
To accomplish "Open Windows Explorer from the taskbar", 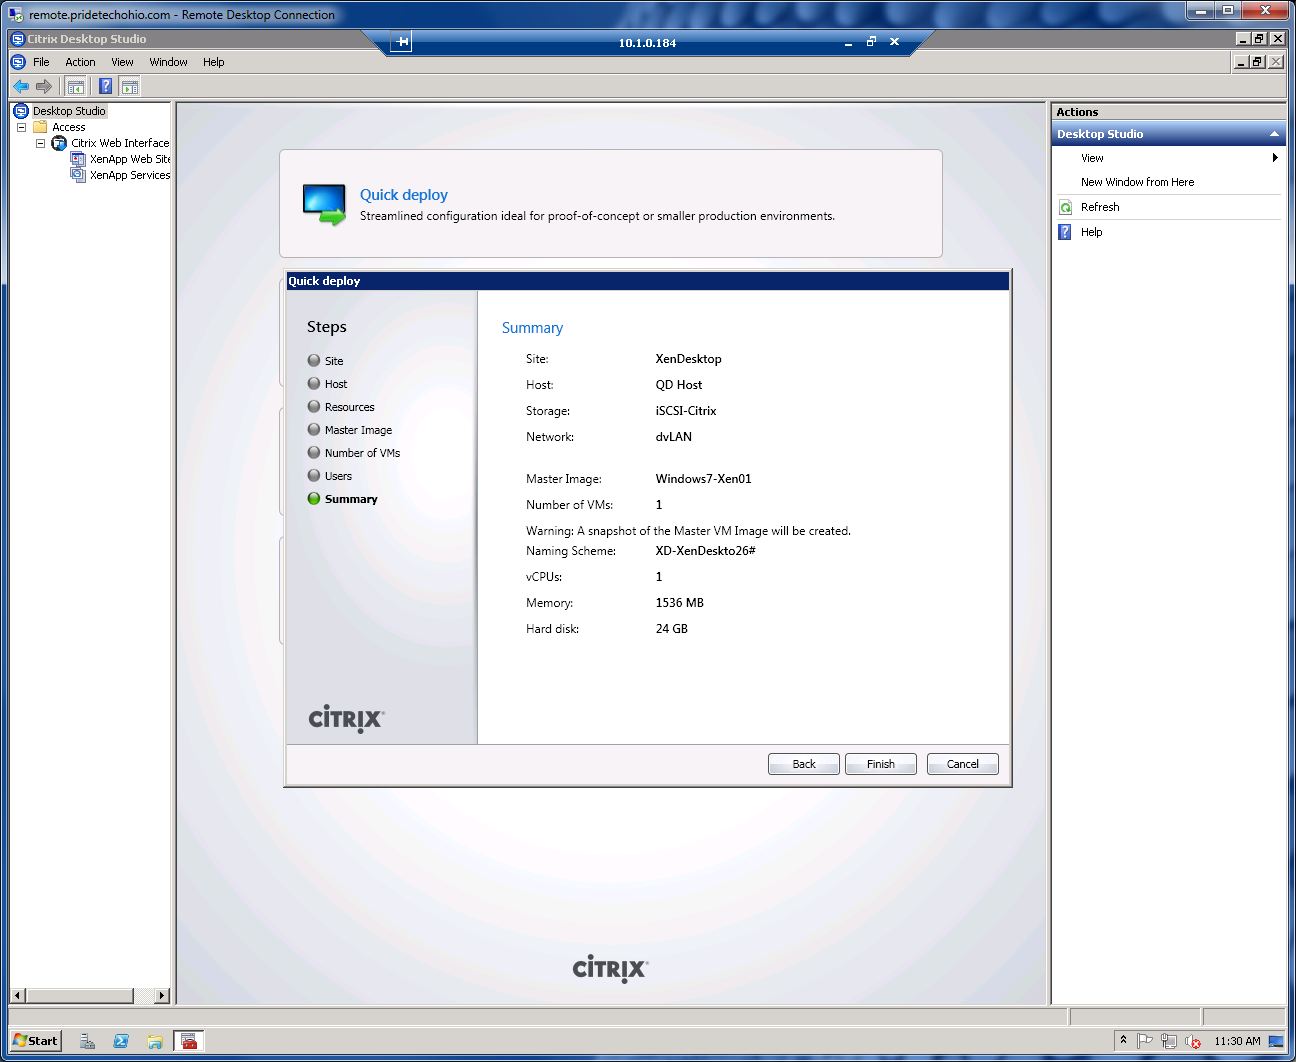I will coord(155,1041).
